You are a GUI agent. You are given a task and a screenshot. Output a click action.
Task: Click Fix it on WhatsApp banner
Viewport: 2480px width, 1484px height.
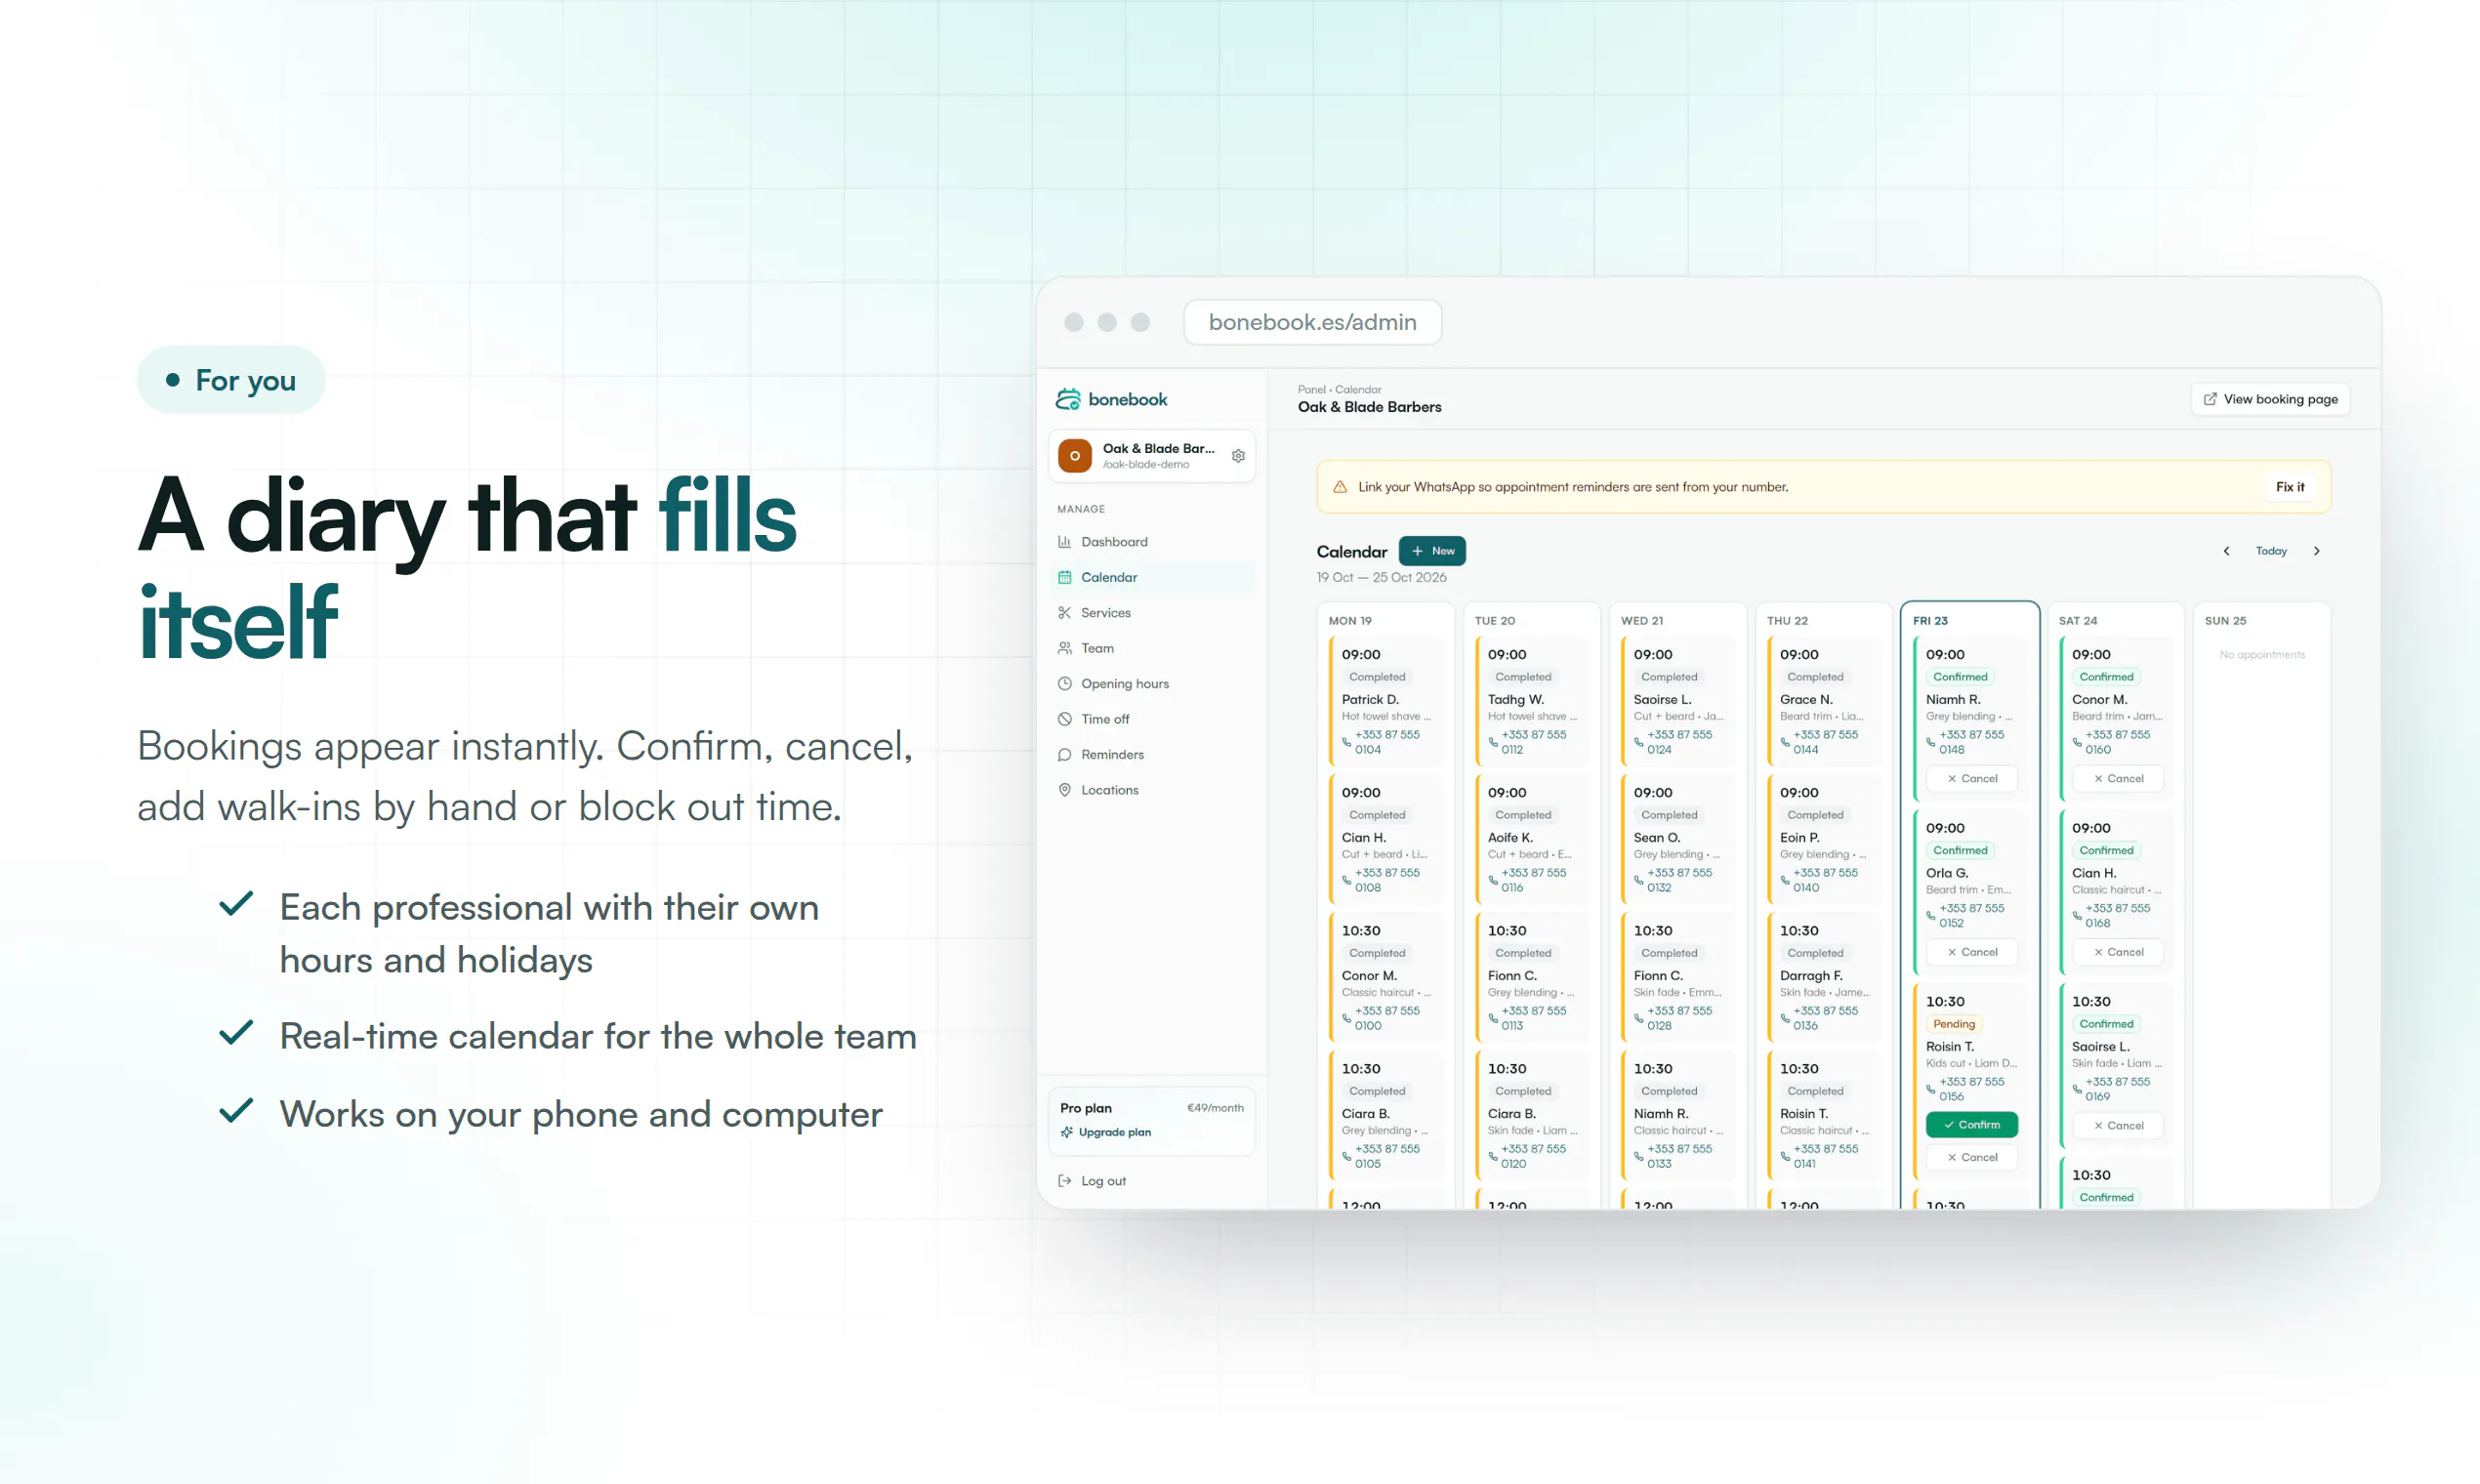pos(2290,487)
